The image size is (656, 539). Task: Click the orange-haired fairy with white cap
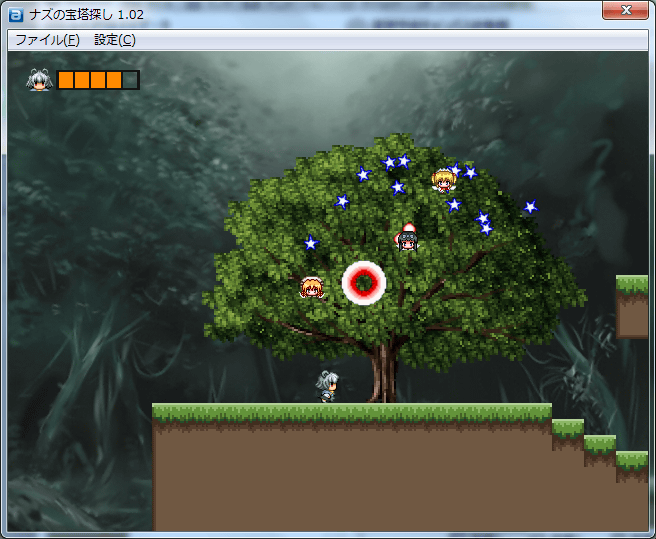point(312,287)
